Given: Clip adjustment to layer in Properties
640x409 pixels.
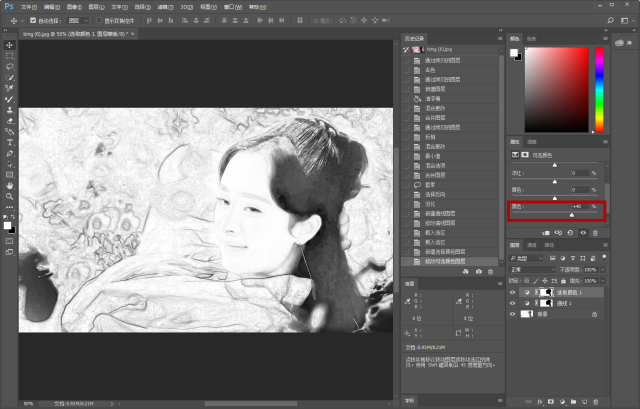Looking at the screenshot, I should [546, 233].
